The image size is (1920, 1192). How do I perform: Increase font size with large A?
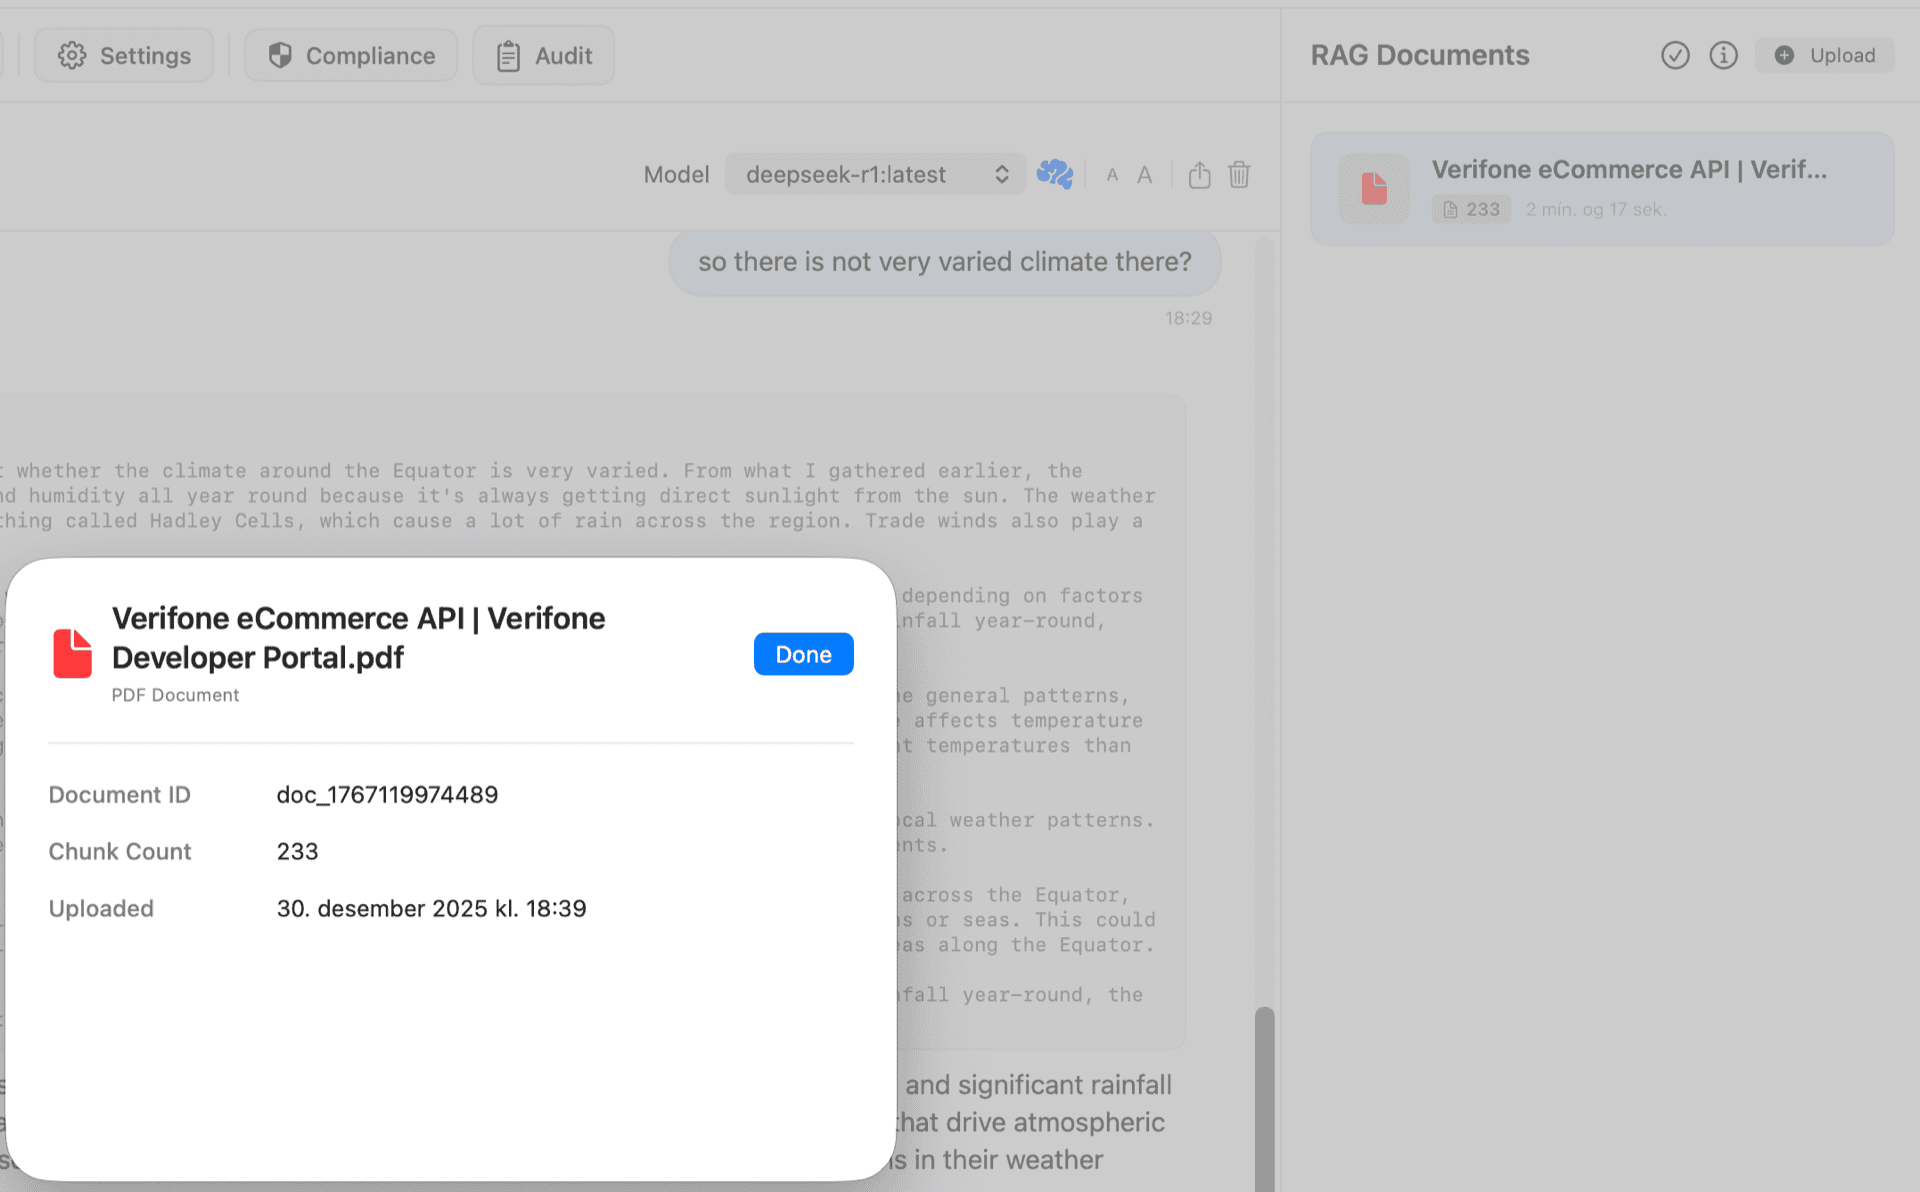click(1144, 175)
